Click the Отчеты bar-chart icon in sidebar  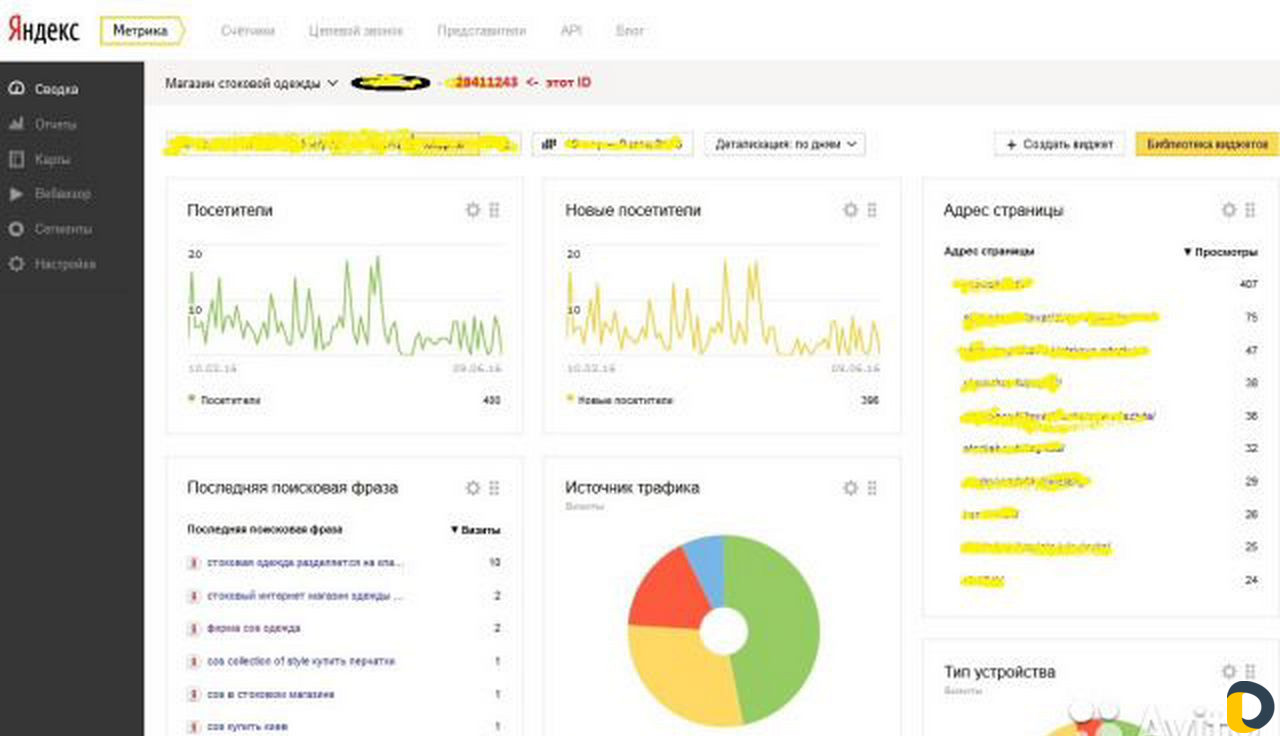(x=16, y=124)
